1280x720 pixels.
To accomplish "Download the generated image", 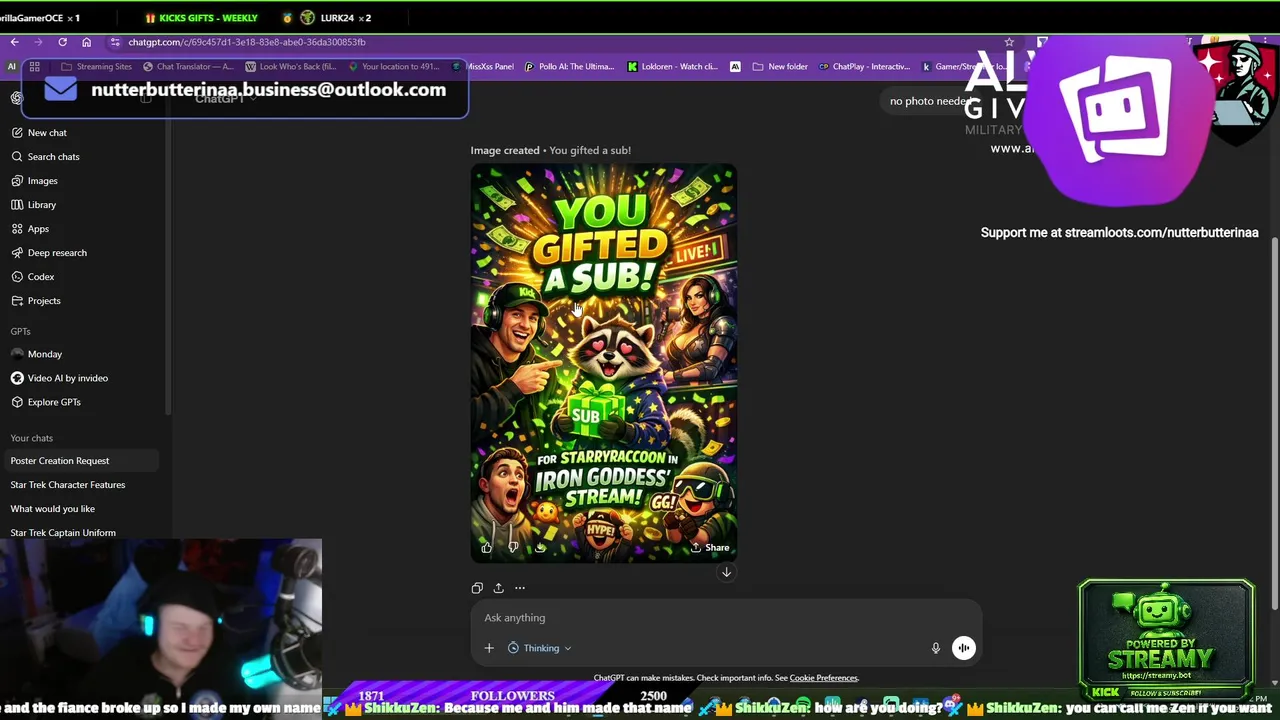I will (x=540, y=547).
